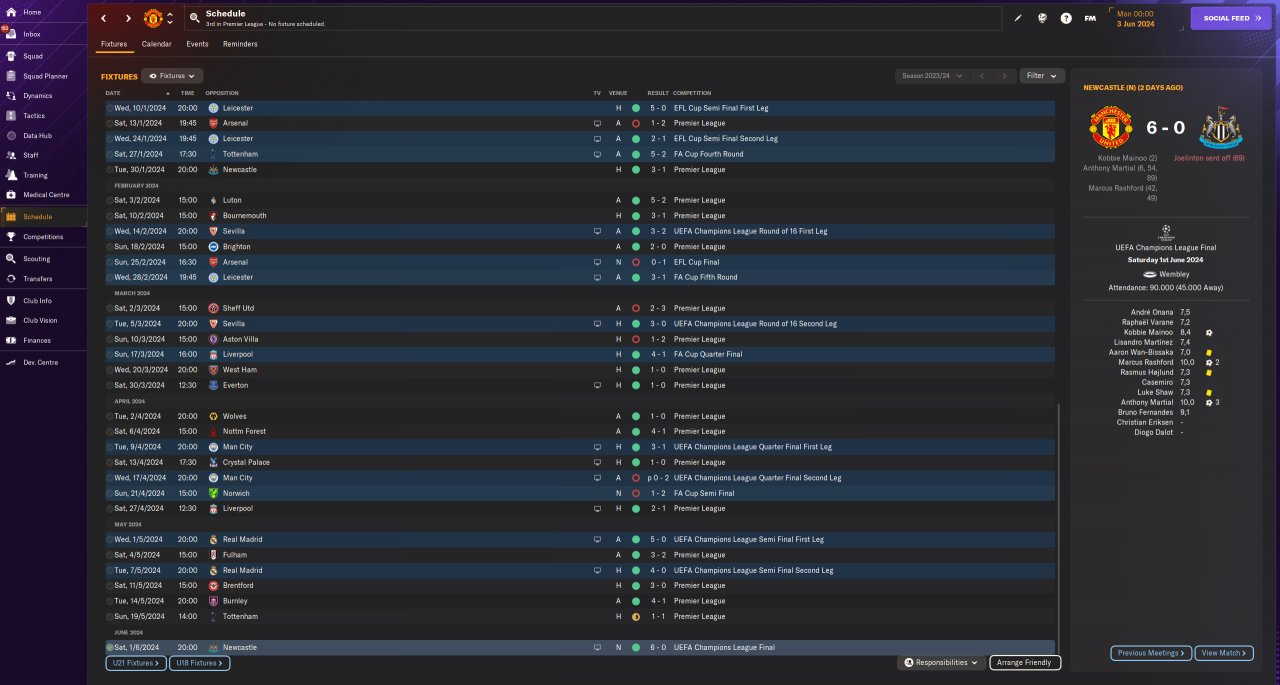Go to previous season arrow
The width and height of the screenshot is (1280, 685).
coord(982,76)
